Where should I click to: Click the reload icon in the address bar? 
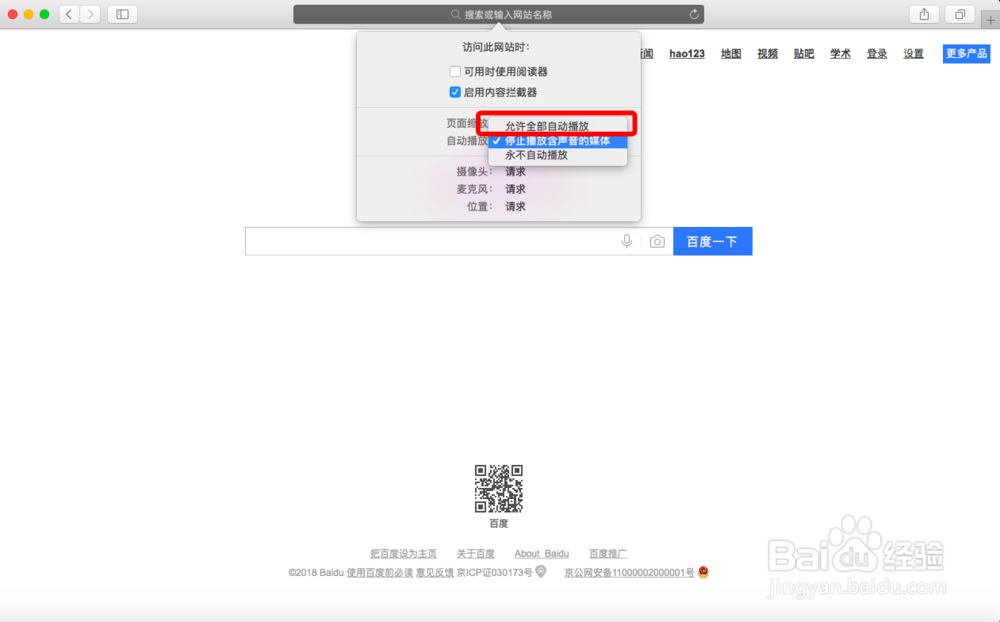coord(695,14)
